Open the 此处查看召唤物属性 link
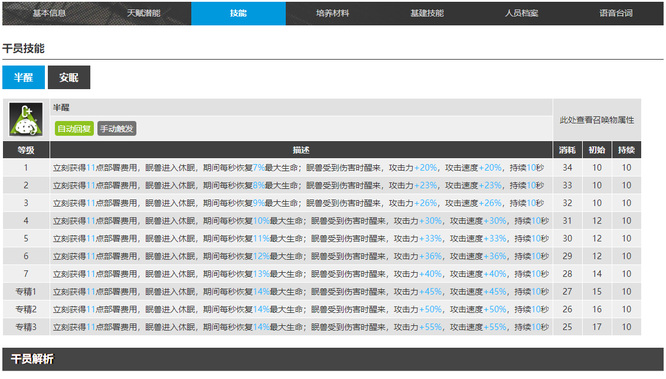 click(x=597, y=120)
